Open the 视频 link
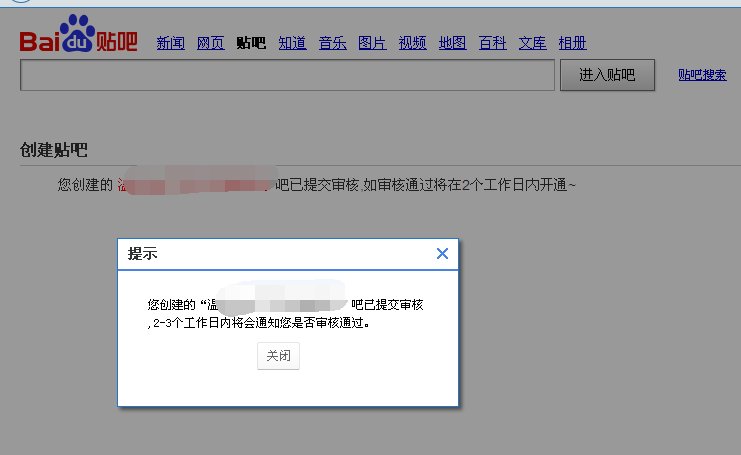The width and height of the screenshot is (741, 455). 412,43
